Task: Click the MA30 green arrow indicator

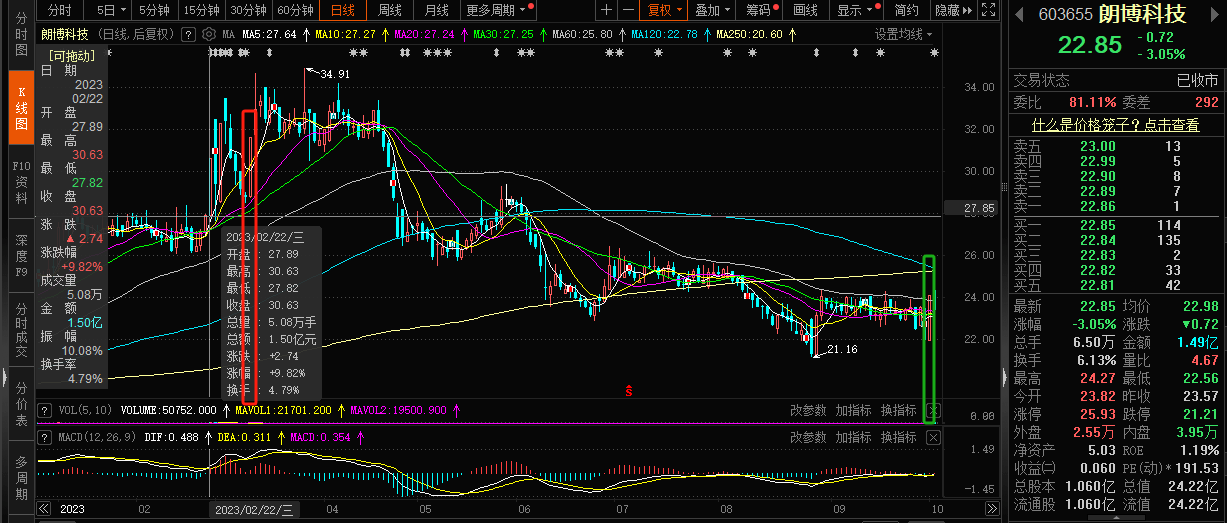Action: pos(542,34)
